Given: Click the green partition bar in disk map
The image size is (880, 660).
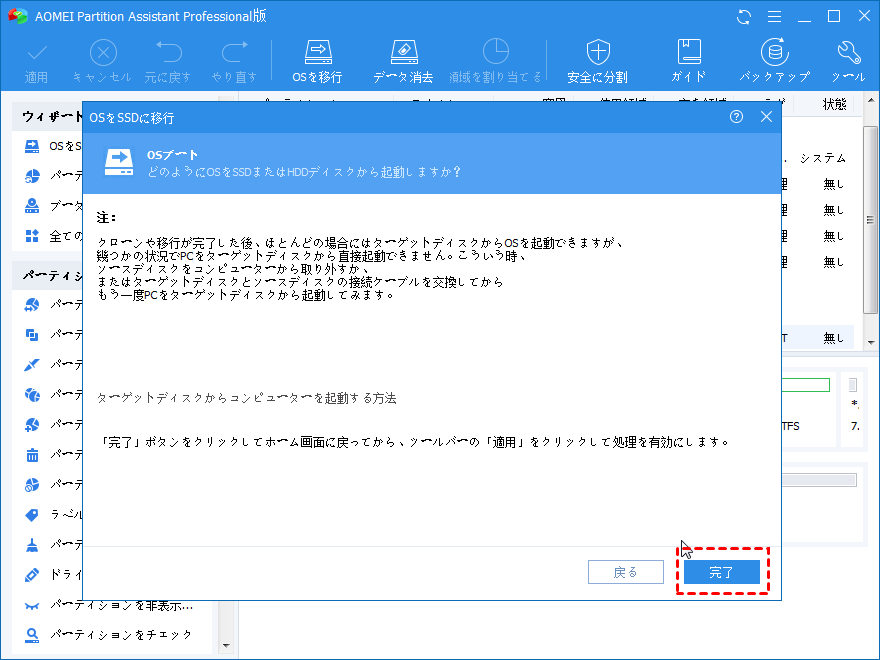Looking at the screenshot, I should pyautogui.click(x=806, y=385).
